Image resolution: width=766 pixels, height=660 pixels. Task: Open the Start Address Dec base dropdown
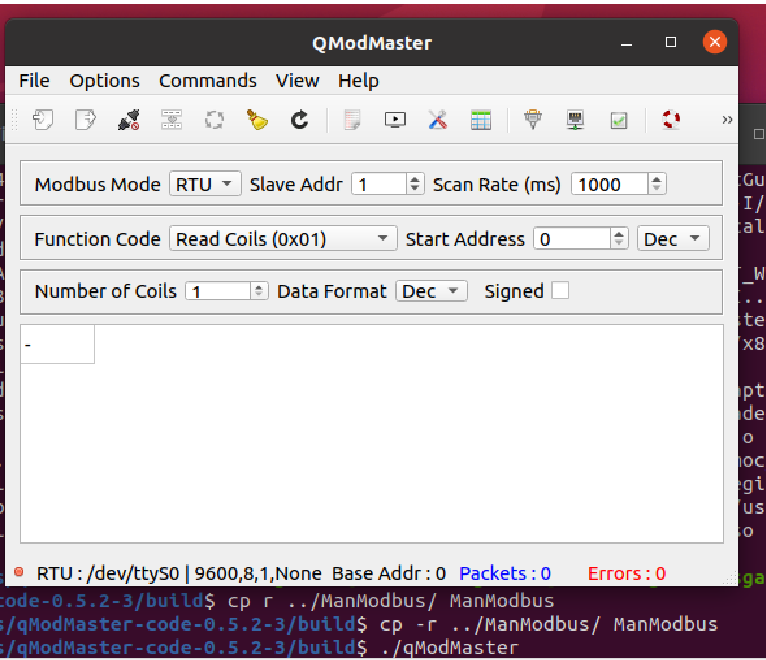click(673, 238)
